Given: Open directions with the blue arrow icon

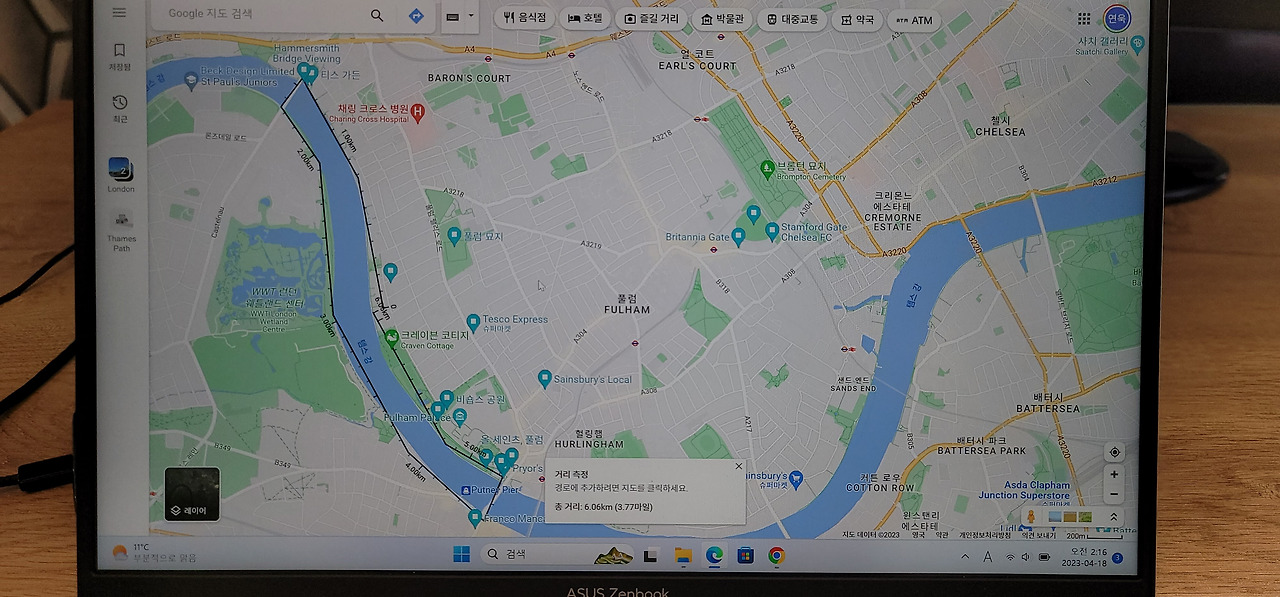Looking at the screenshot, I should click(x=416, y=16).
